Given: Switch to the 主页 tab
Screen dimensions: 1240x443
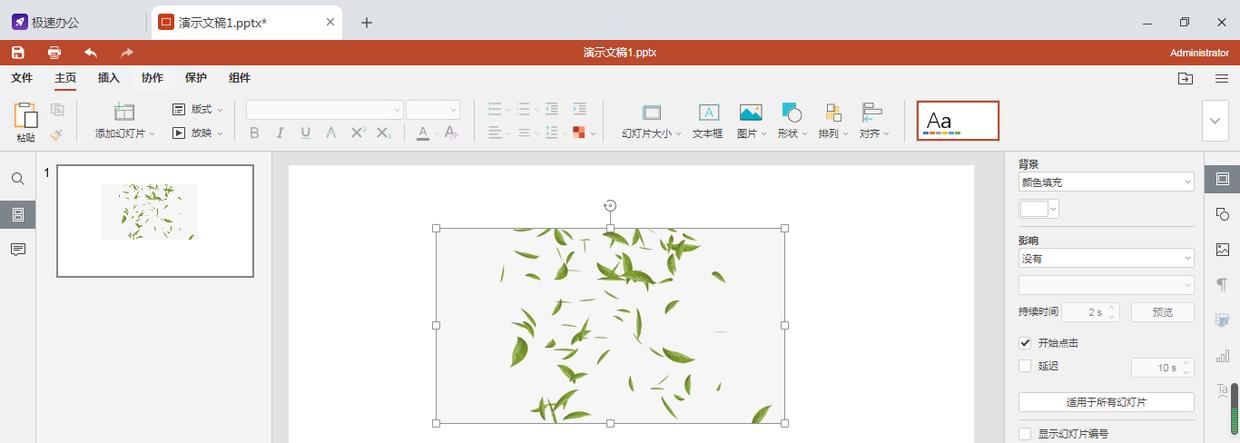Looking at the screenshot, I should (65, 78).
